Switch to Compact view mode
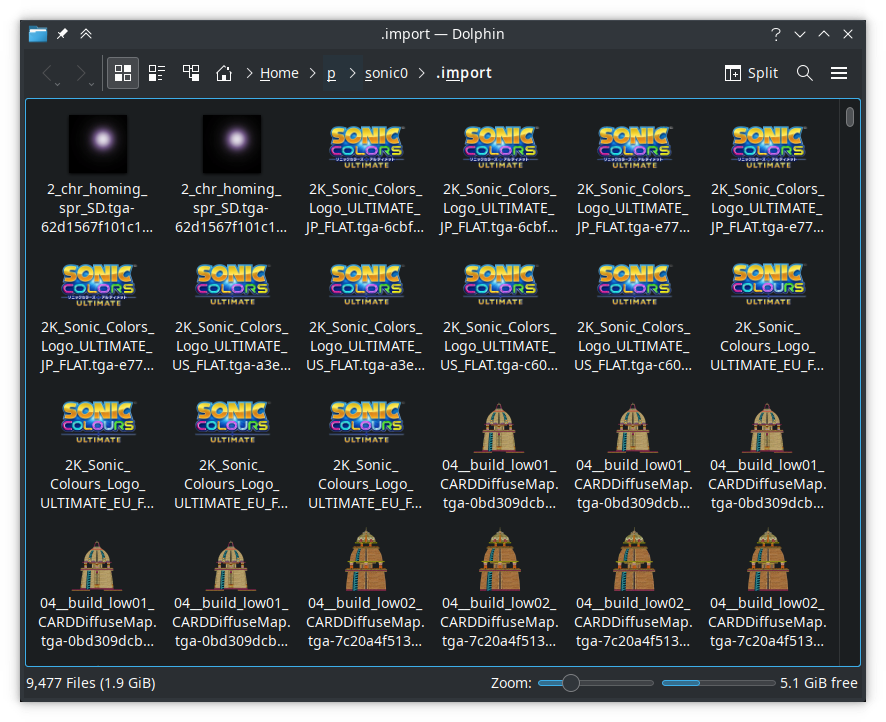 (157, 73)
